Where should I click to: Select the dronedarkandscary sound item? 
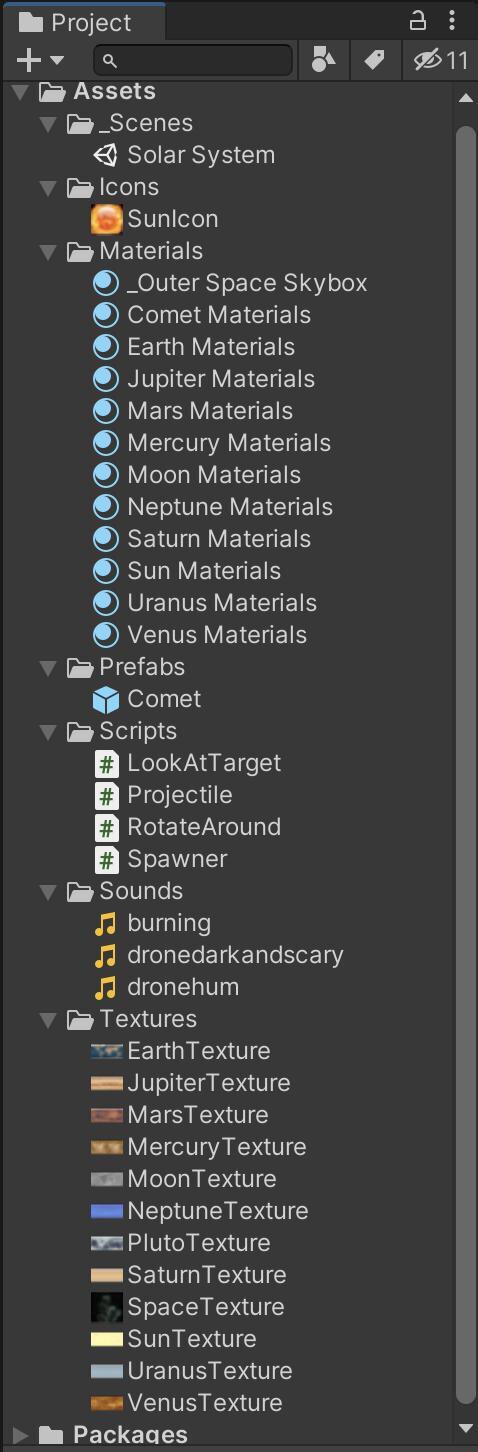[x=219, y=955]
